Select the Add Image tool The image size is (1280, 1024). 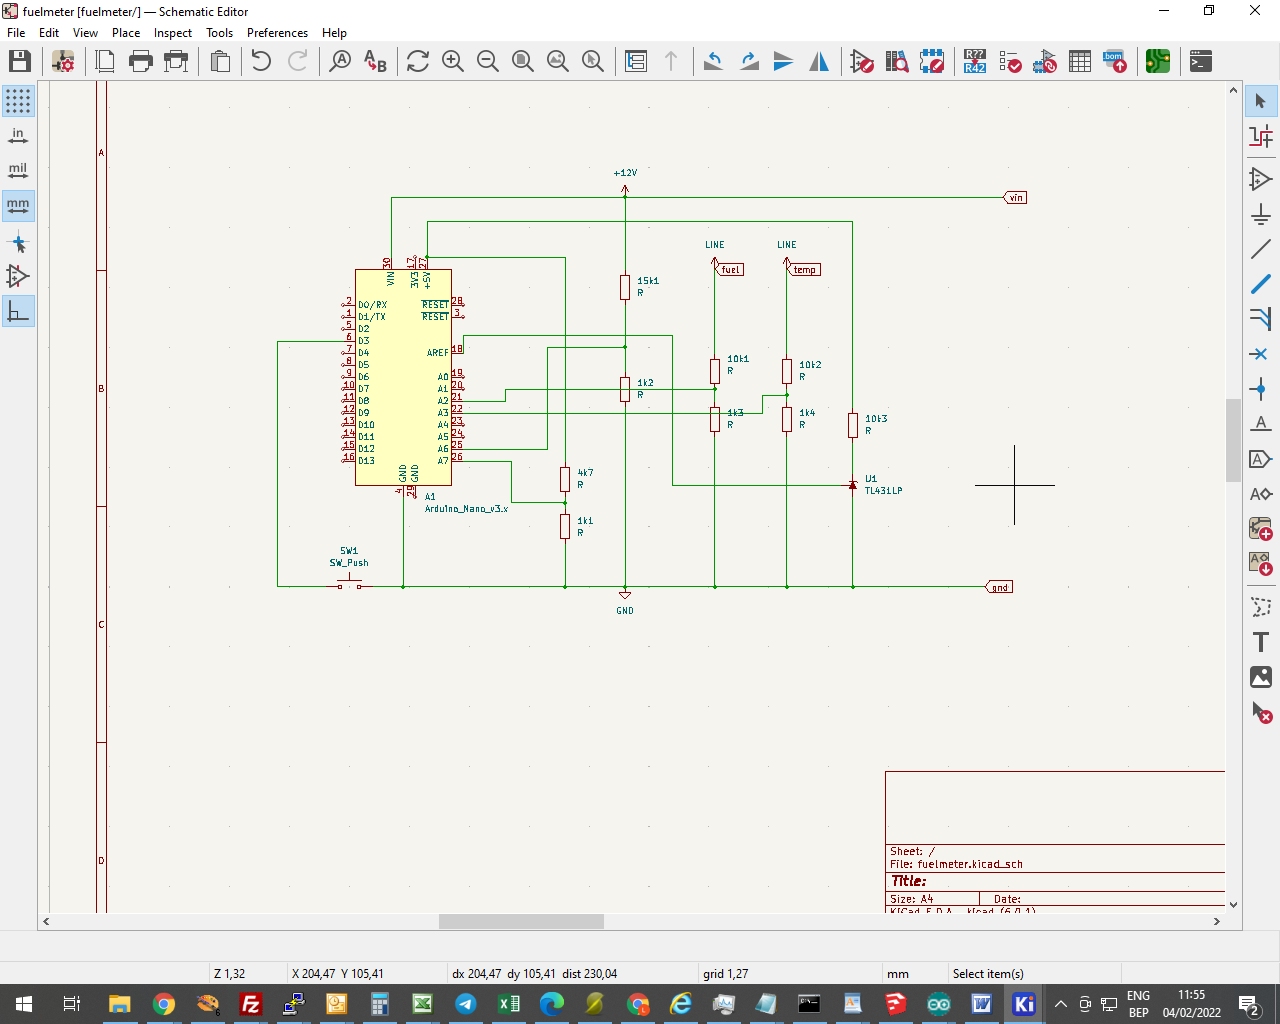click(x=1261, y=677)
